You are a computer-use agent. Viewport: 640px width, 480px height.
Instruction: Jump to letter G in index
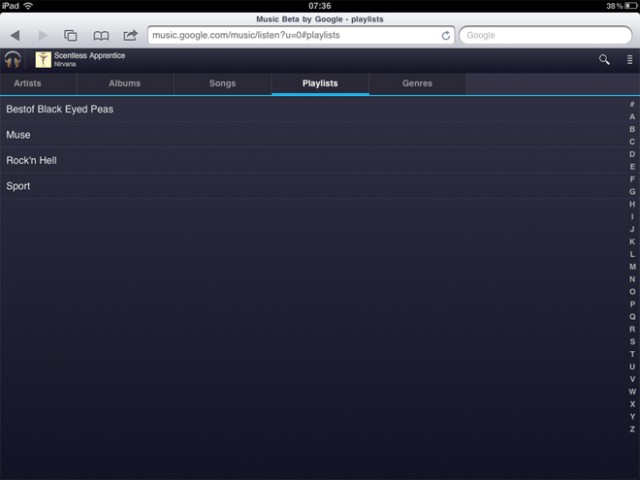(632, 191)
